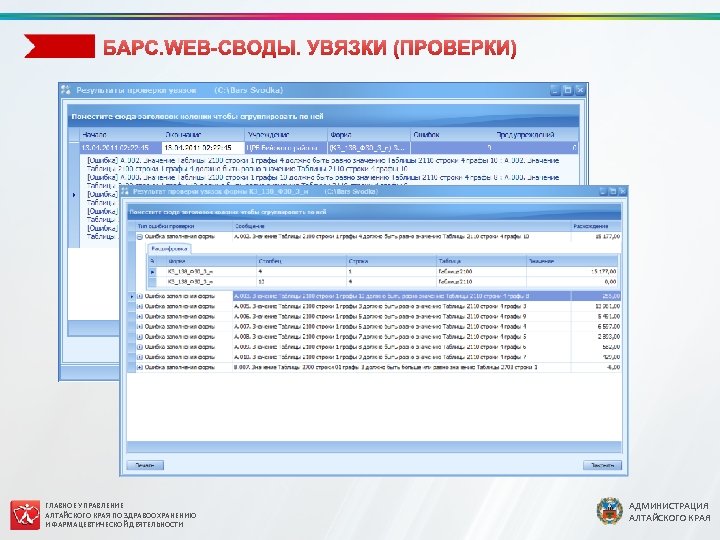The width and height of the screenshot is (720, 540).
Task: Expand the A.009 error row
Action: 140,347
